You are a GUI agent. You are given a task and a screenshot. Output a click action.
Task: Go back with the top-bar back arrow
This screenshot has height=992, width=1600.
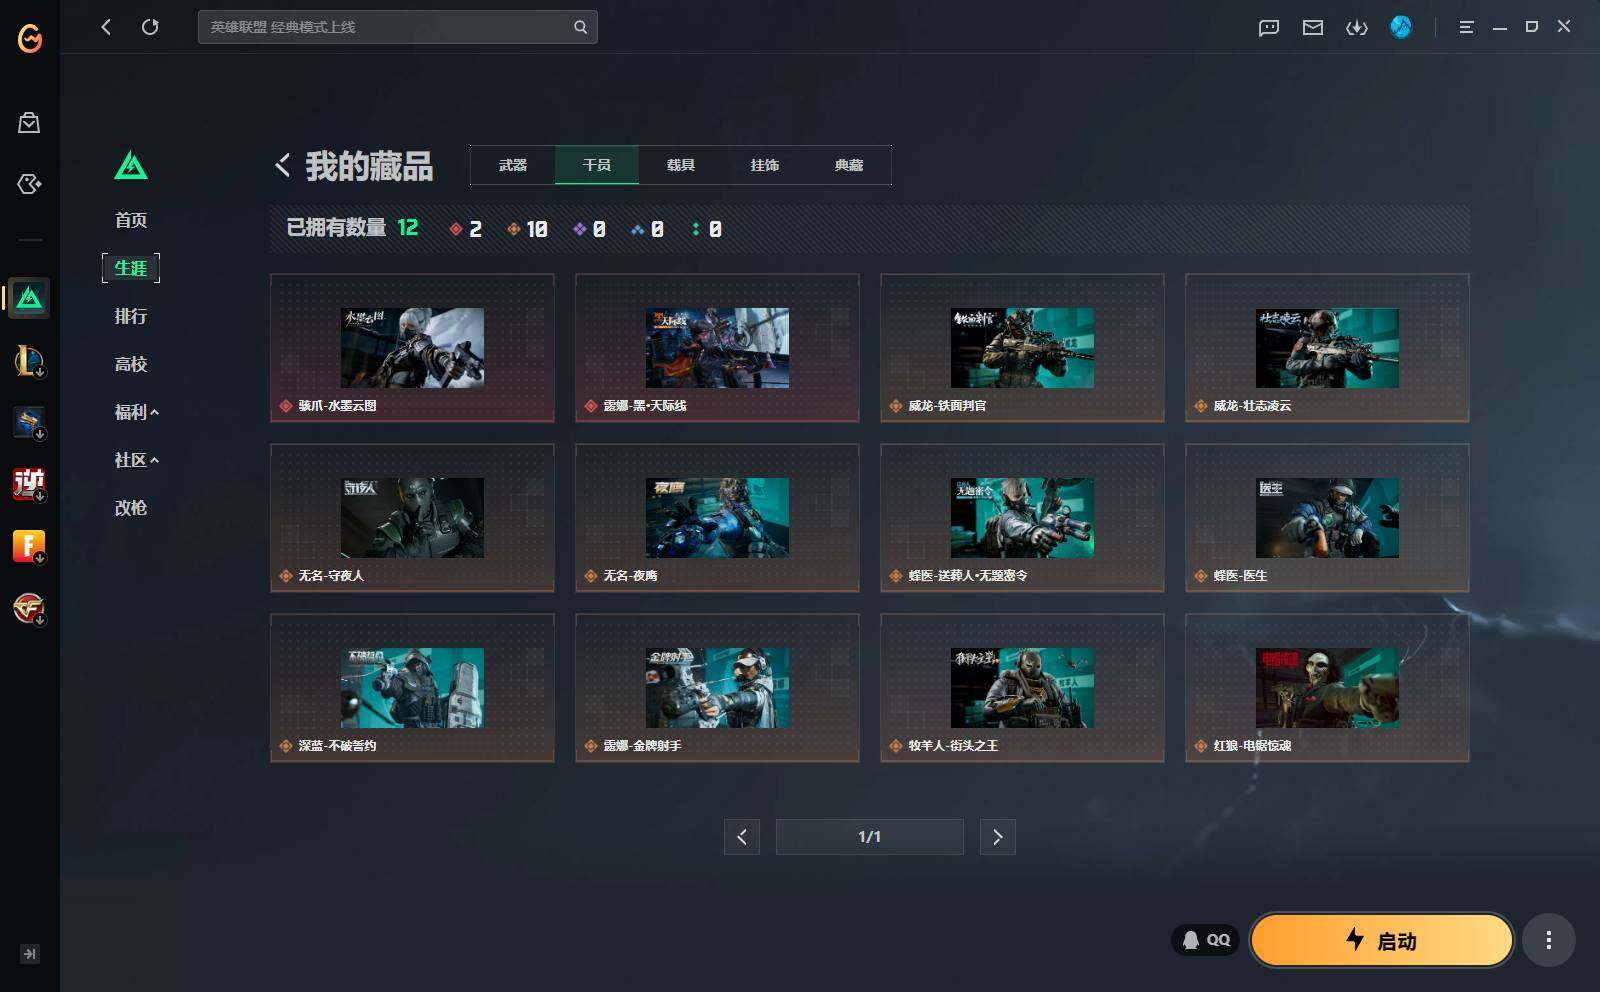[x=106, y=27]
